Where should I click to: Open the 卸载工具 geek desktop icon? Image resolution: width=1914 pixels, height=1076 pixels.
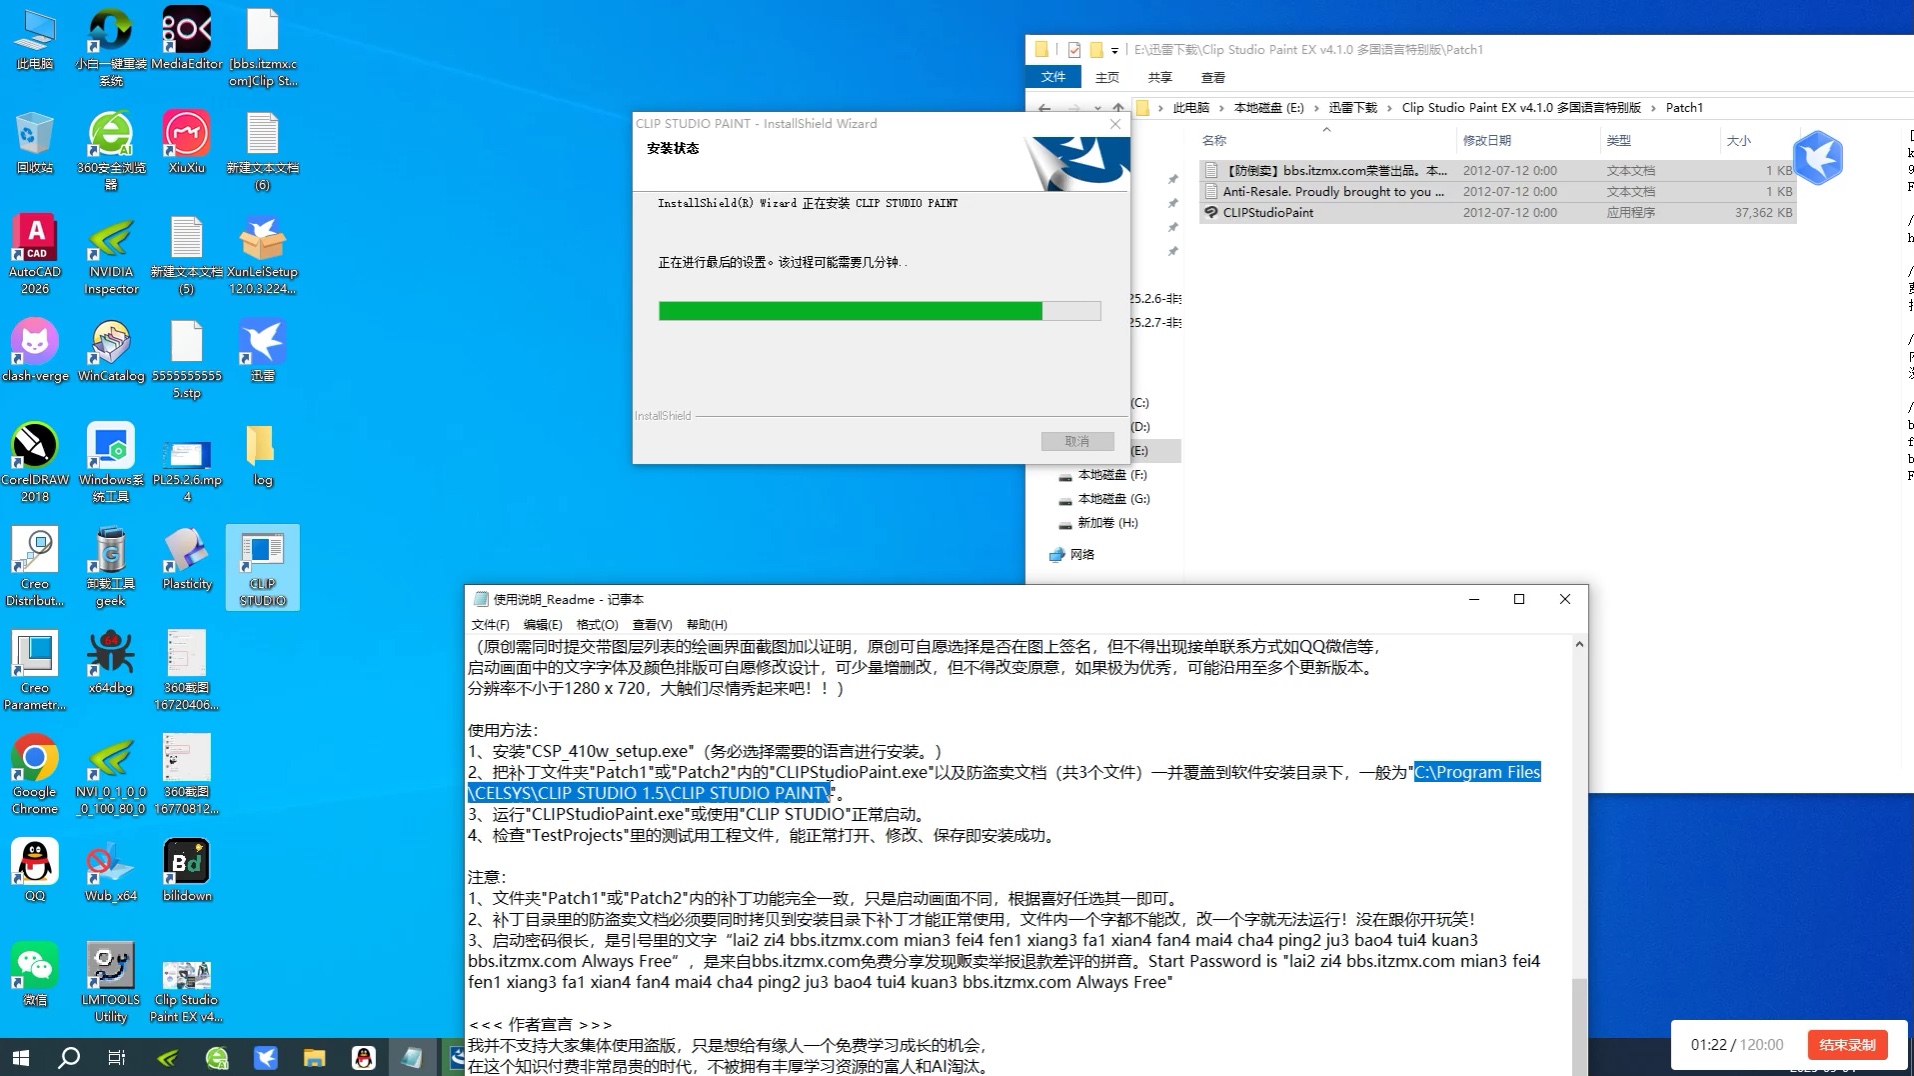click(x=111, y=567)
